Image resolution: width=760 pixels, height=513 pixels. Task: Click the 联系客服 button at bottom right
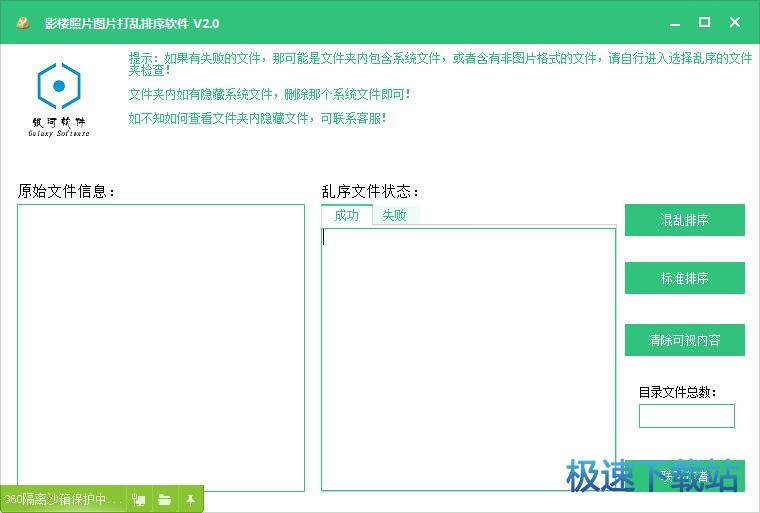click(x=684, y=476)
